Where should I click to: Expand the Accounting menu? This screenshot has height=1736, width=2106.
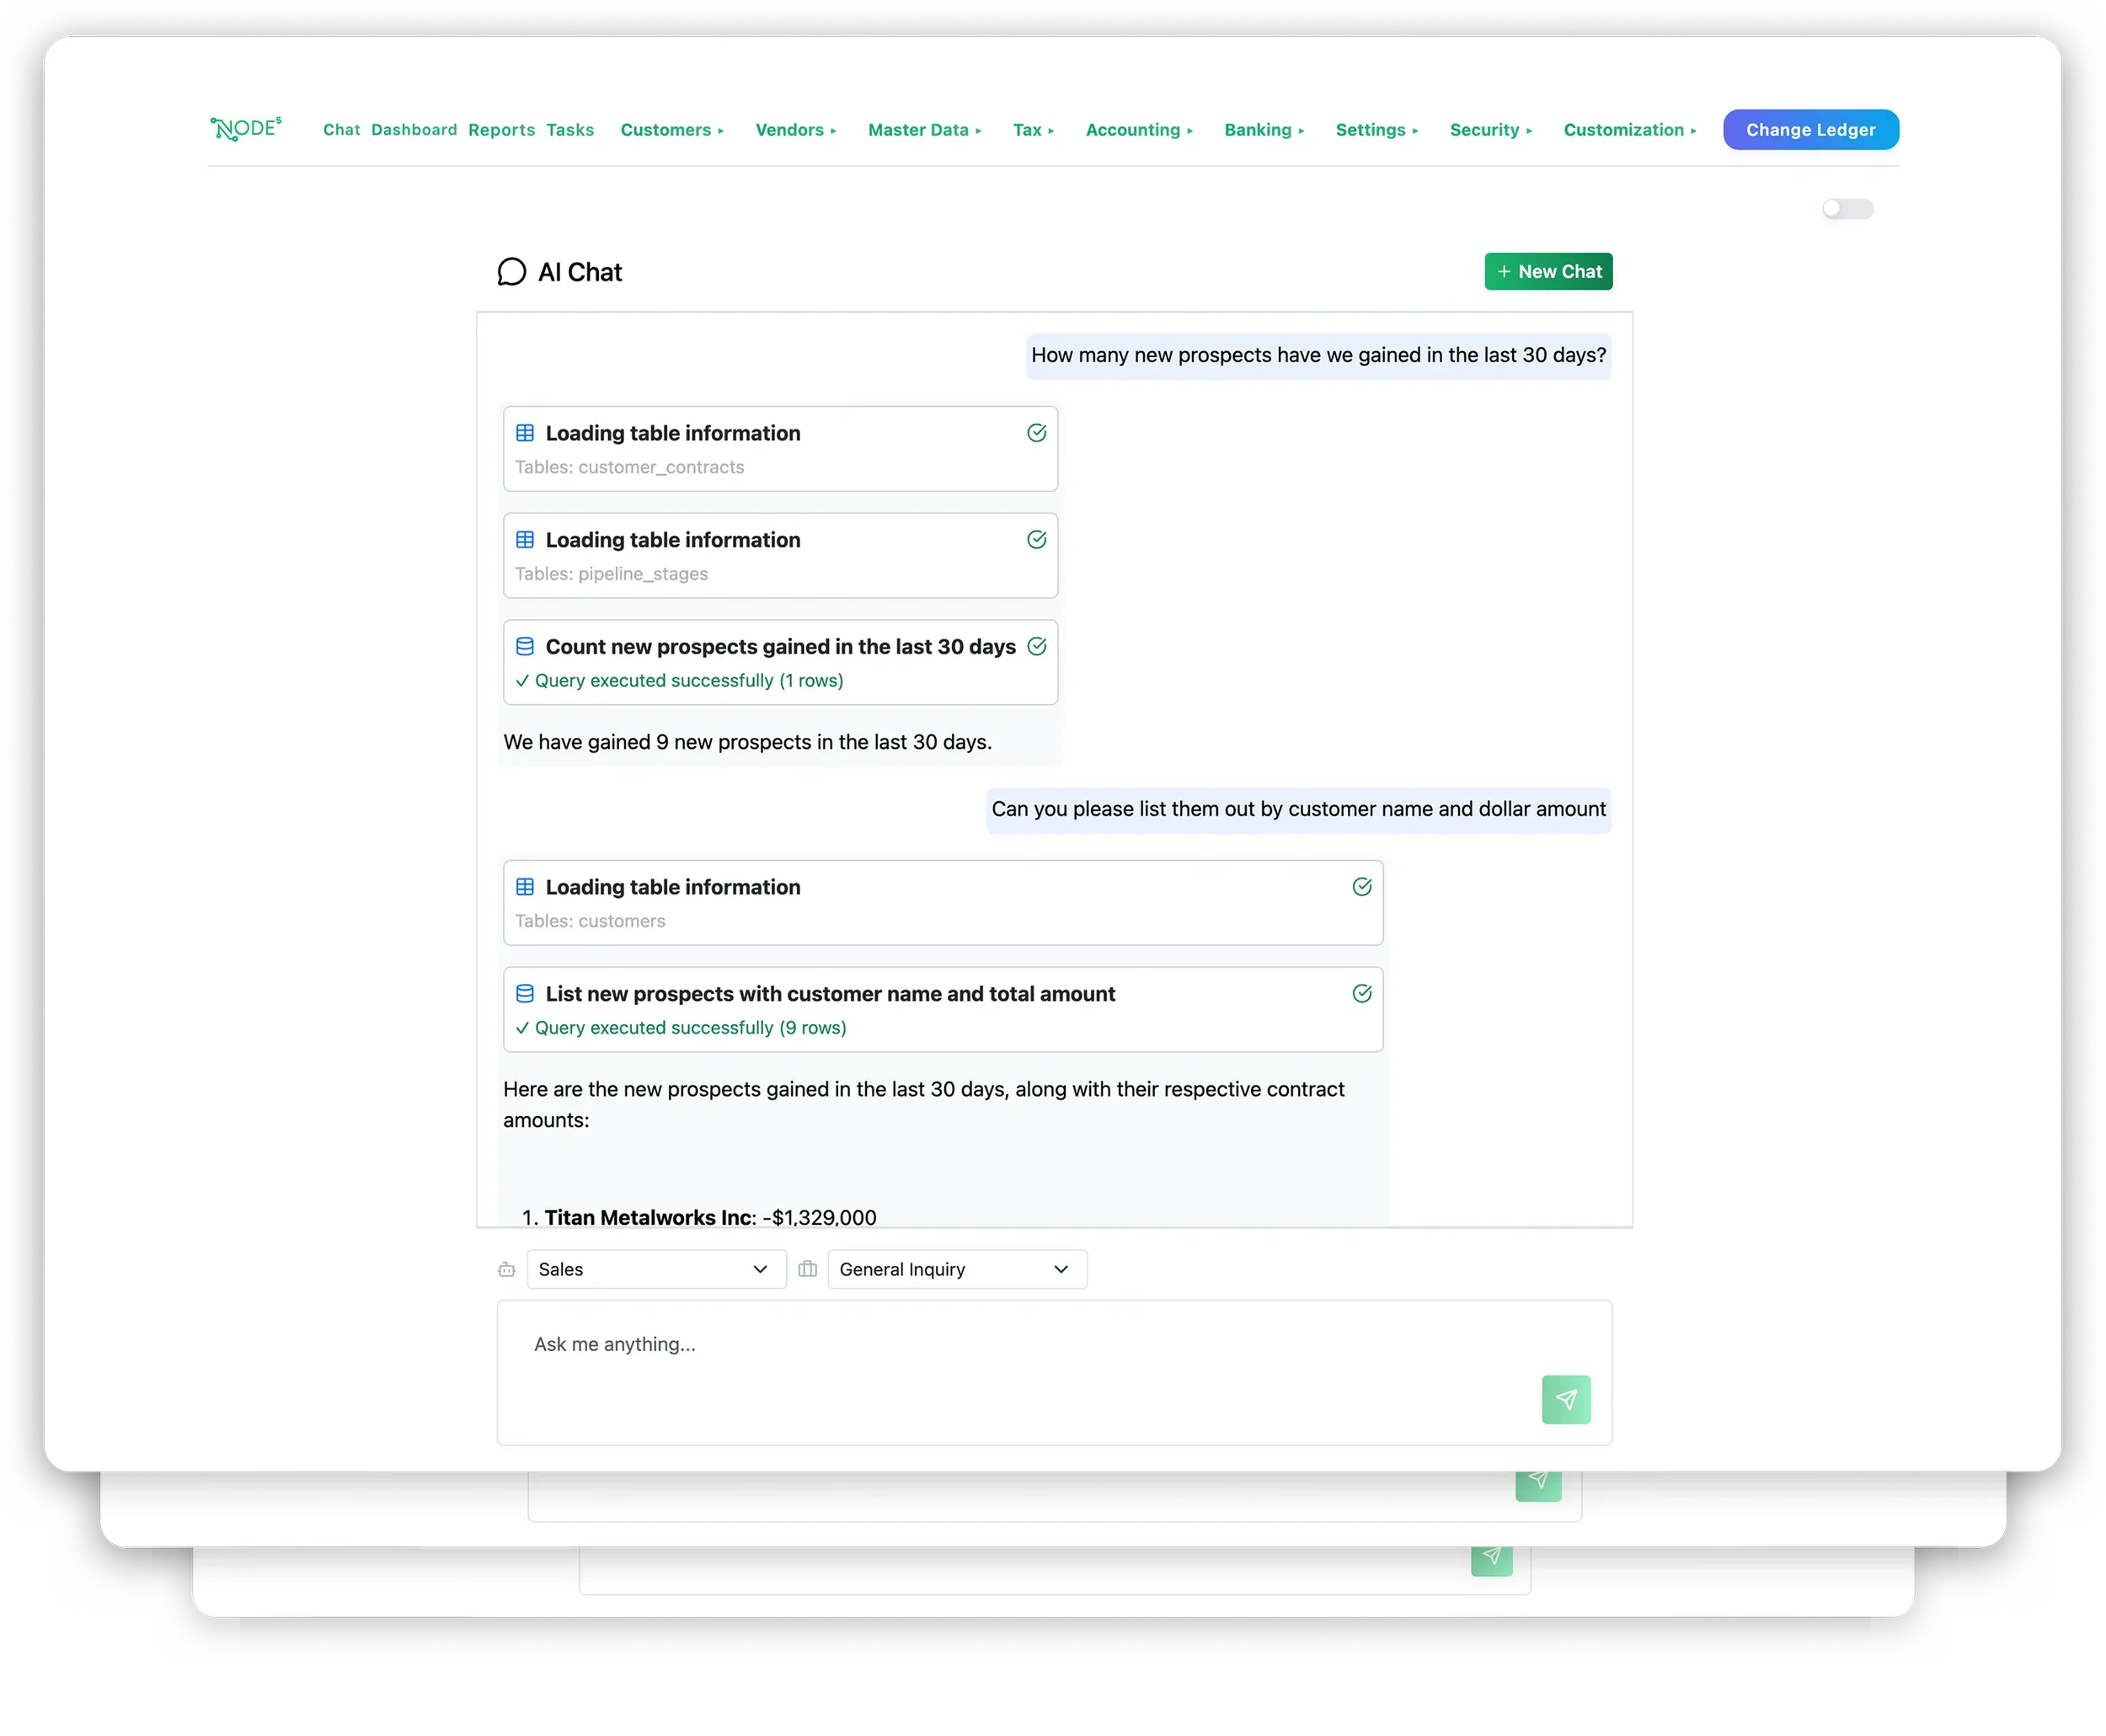1138,130
